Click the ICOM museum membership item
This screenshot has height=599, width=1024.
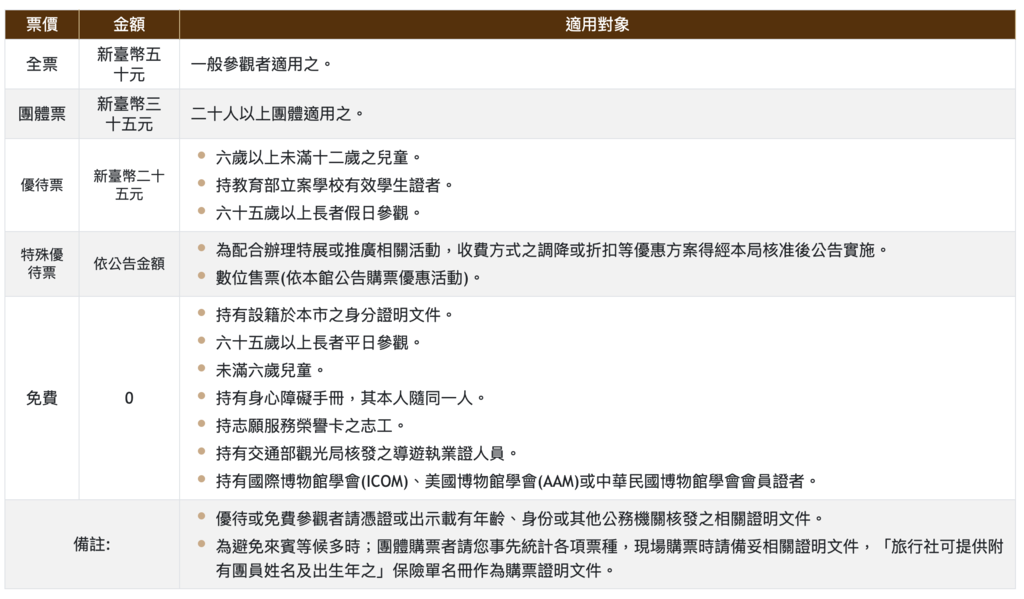coord(516,481)
